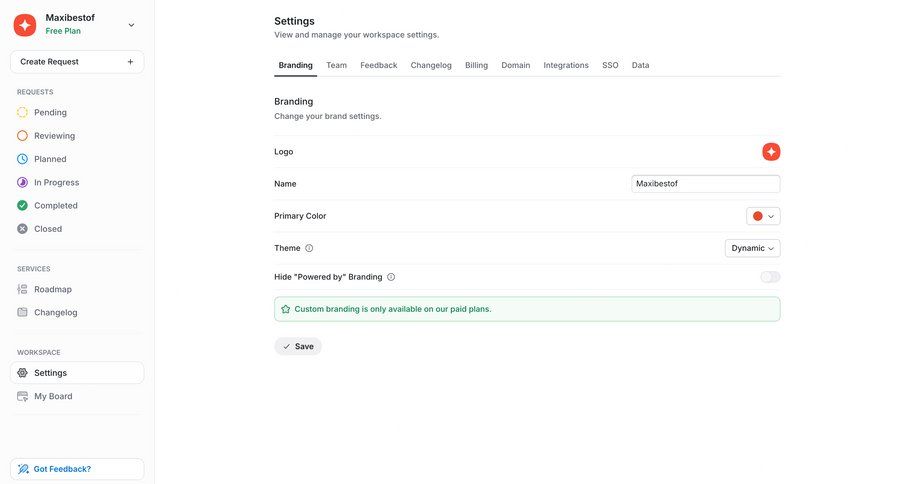Click the workspace logo image in Branding
Image resolution: width=900 pixels, height=484 pixels.
coord(771,152)
